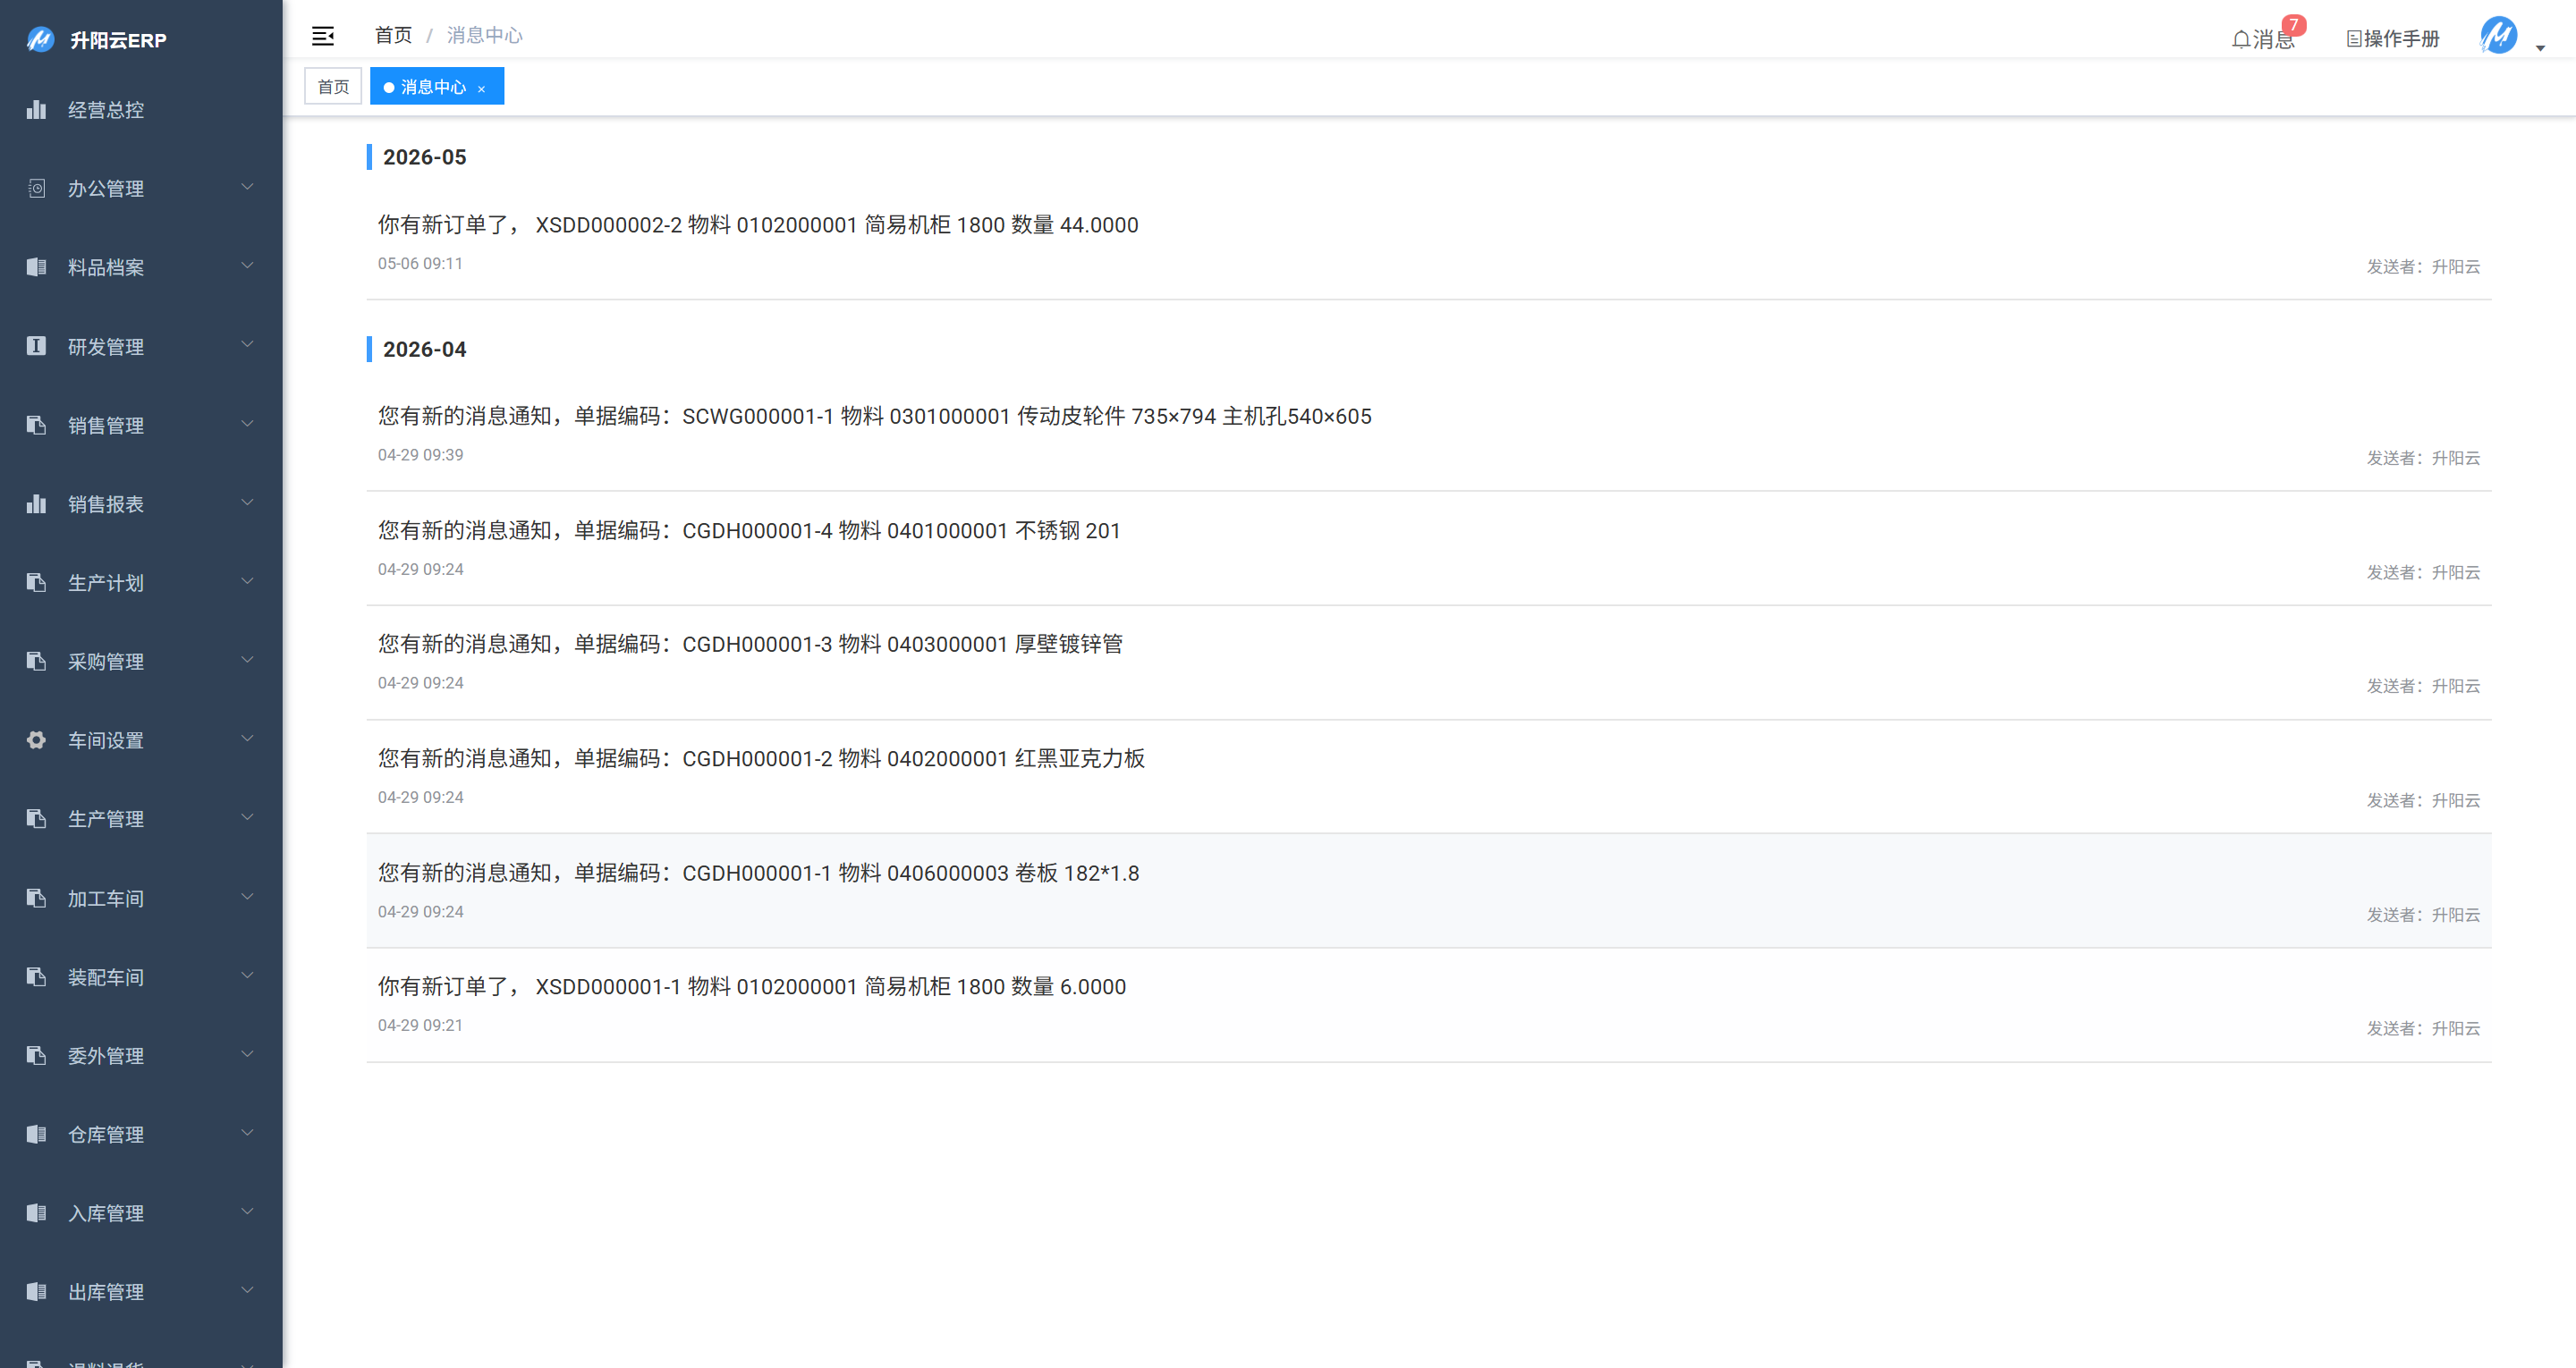This screenshot has width=2576, height=1368.
Task: Click the 装配车间 sidebar icon
Action: (x=36, y=976)
